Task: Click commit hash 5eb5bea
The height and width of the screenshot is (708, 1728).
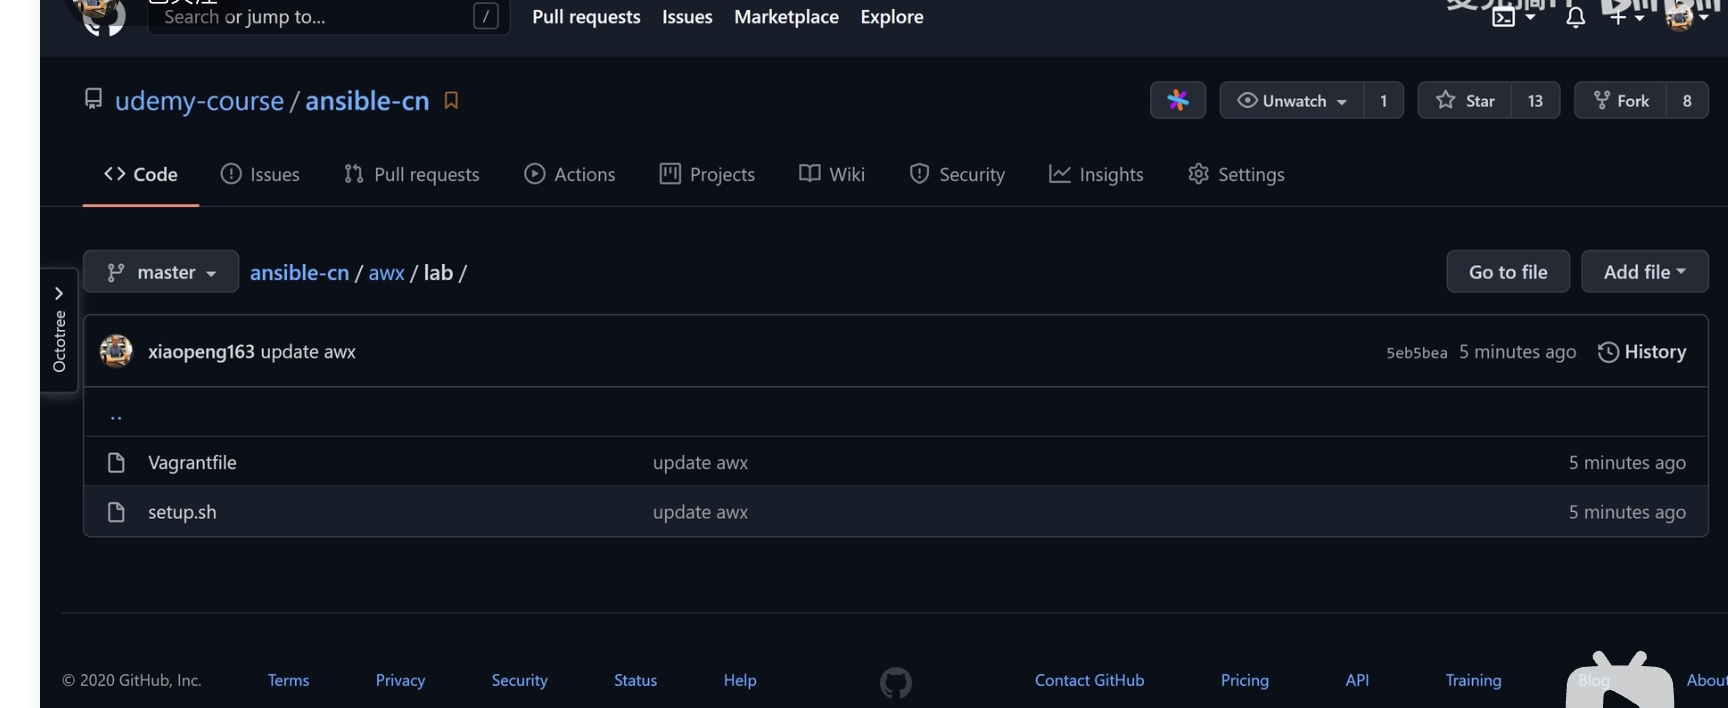Action: click(1416, 353)
